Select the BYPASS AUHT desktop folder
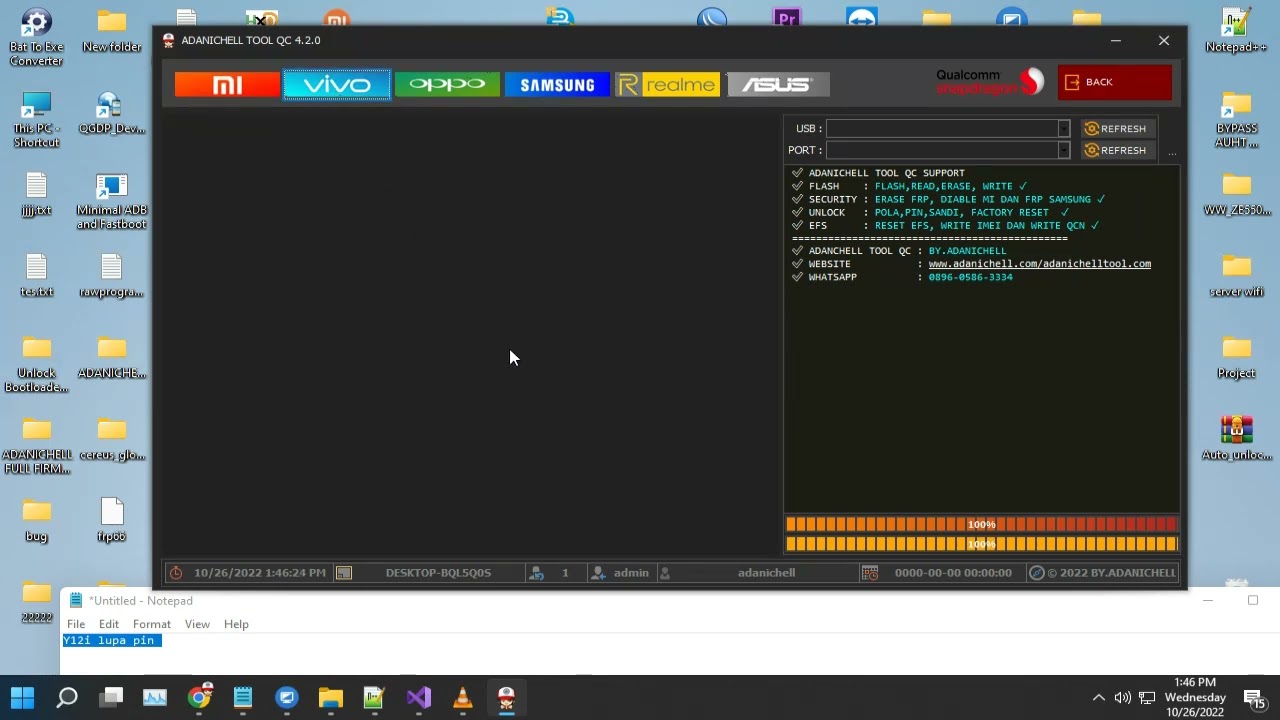 coord(1236,120)
